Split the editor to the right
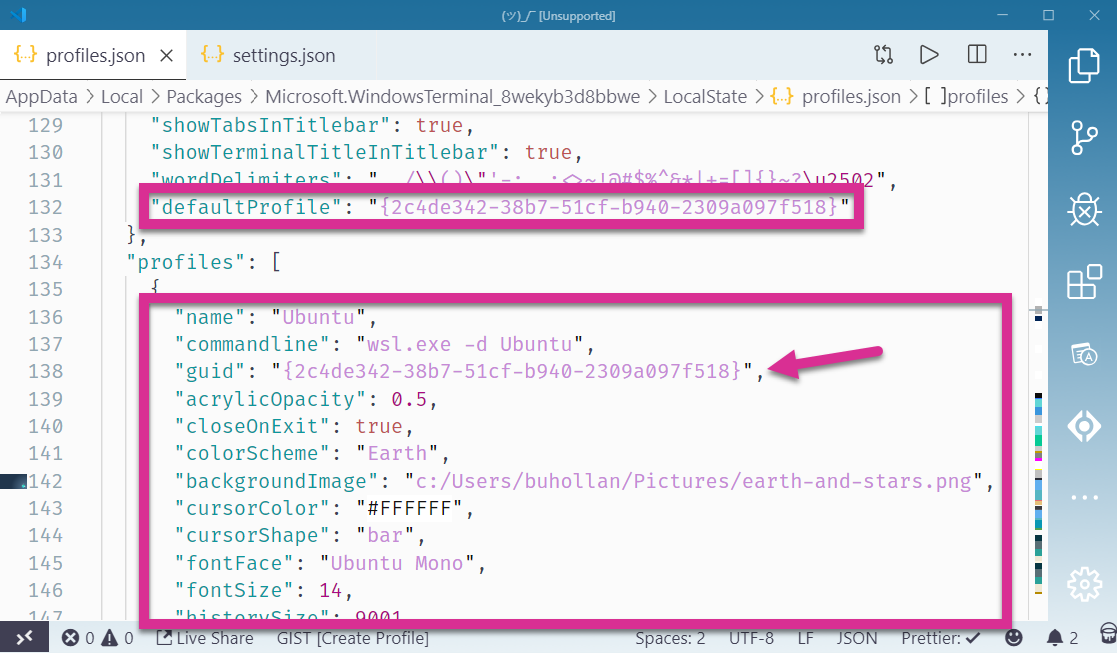1117x653 pixels. (977, 55)
